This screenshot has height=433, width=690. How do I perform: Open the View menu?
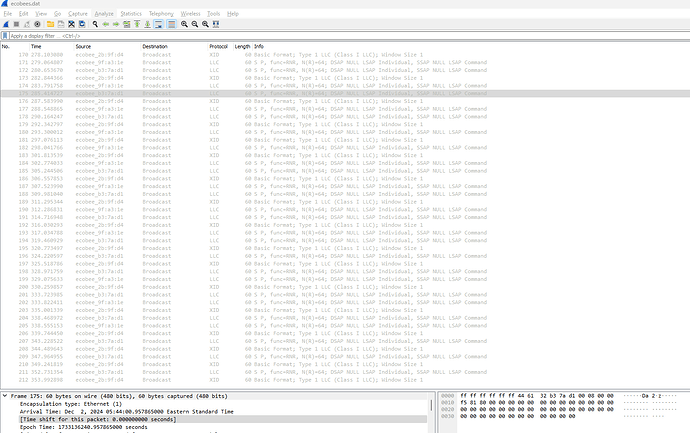(x=41, y=14)
